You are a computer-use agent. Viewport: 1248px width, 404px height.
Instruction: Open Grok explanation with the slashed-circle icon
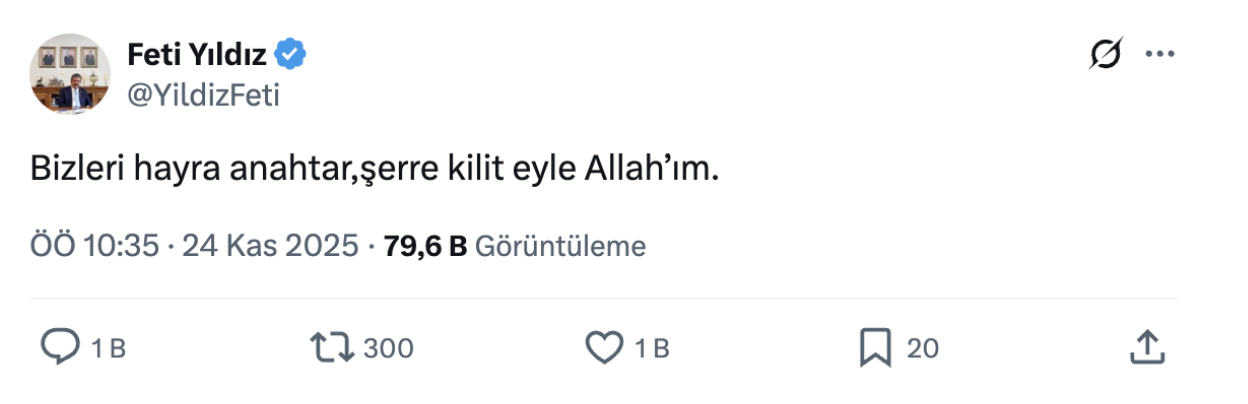tap(1105, 54)
